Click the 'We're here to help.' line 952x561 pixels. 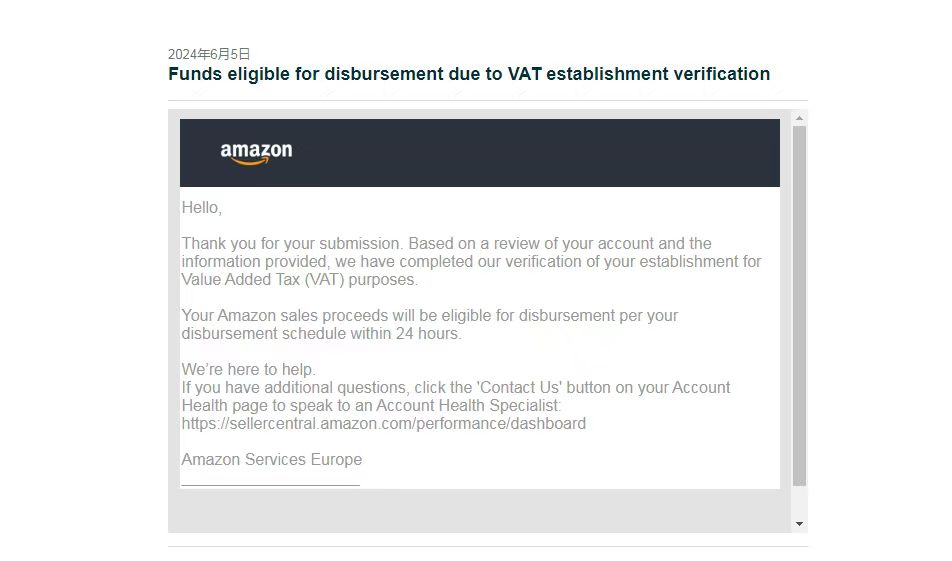(248, 370)
